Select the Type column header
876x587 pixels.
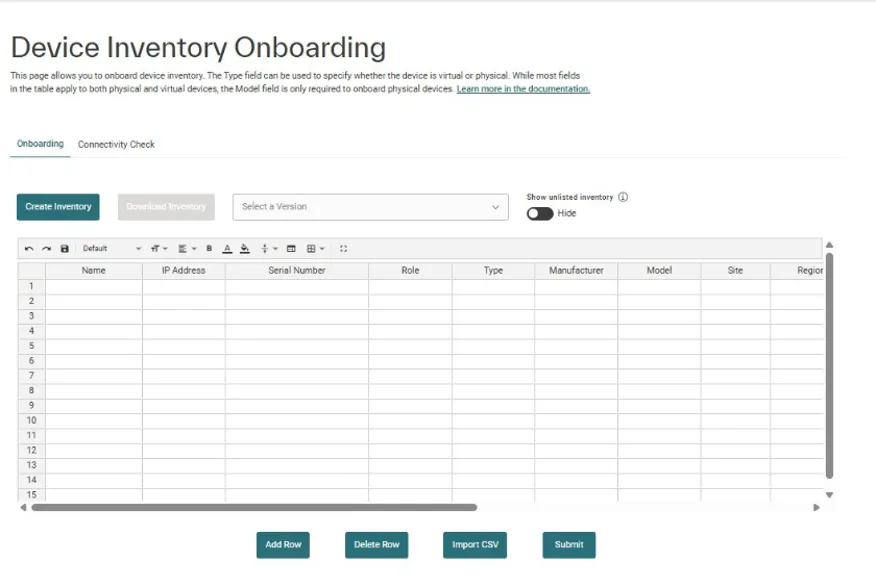[x=493, y=270]
